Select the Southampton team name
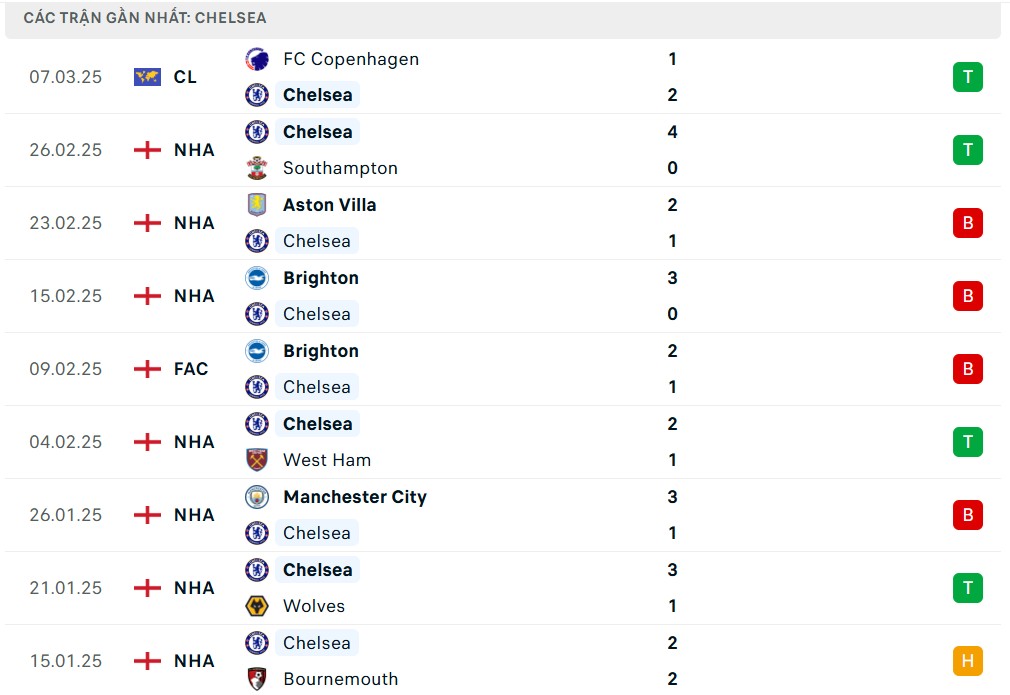This screenshot has width=1010, height=695. 340,168
